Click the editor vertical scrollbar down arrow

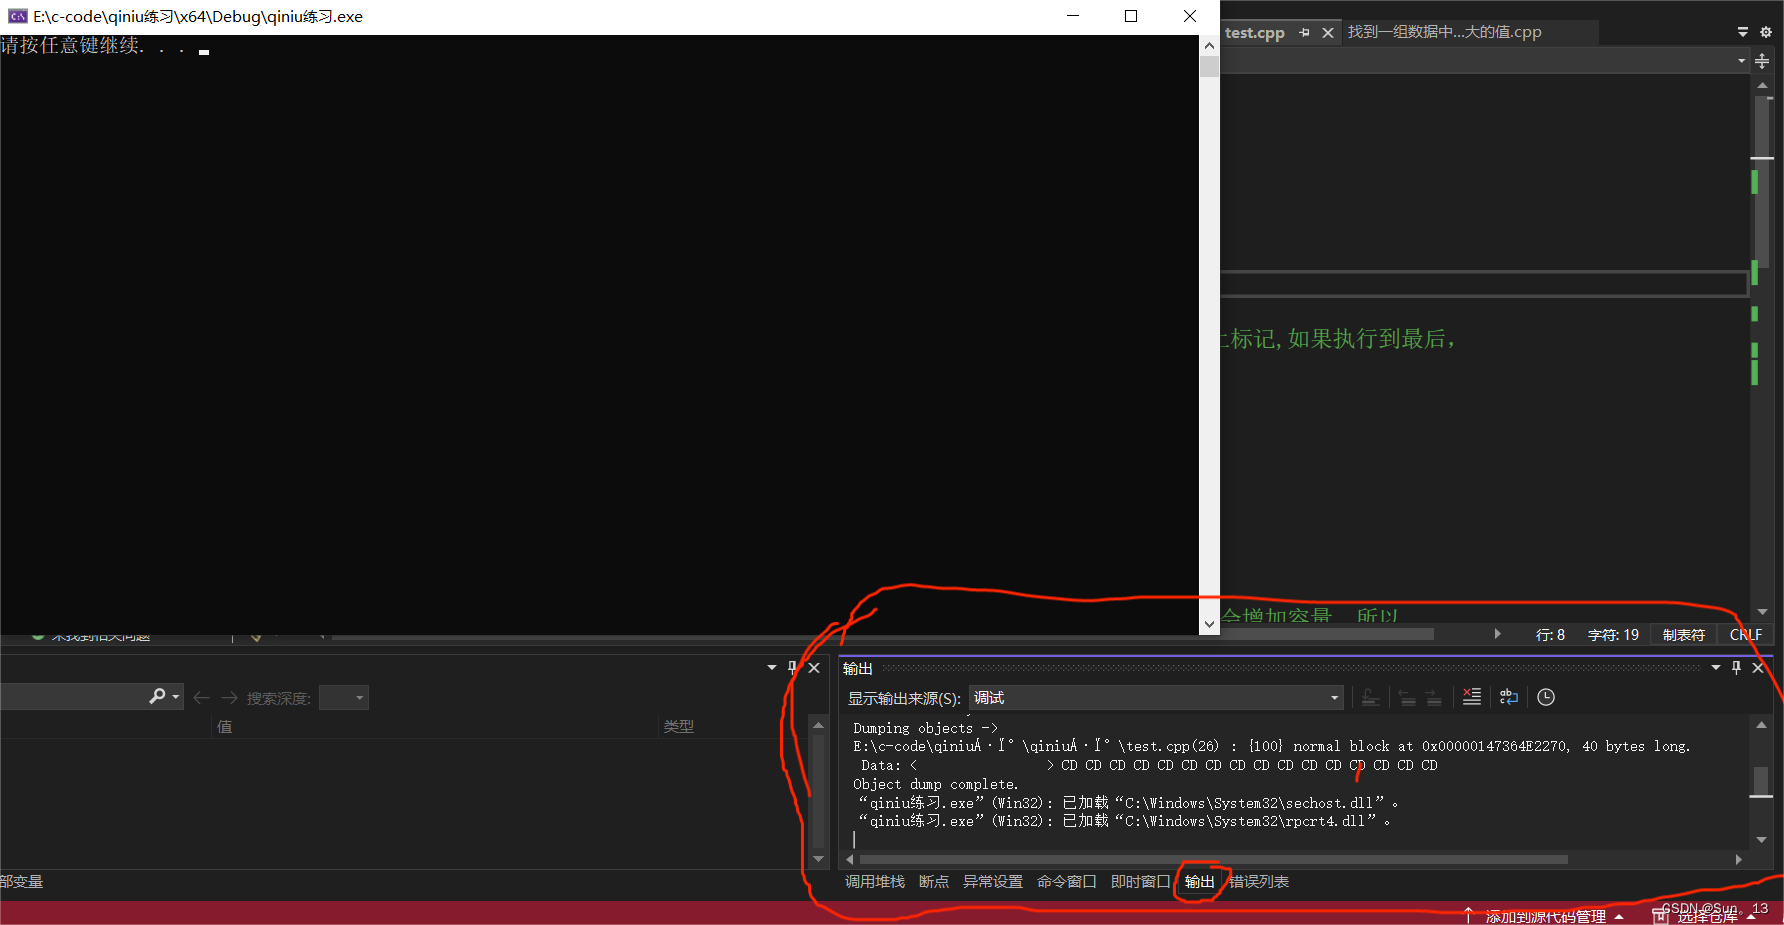pos(1762,612)
